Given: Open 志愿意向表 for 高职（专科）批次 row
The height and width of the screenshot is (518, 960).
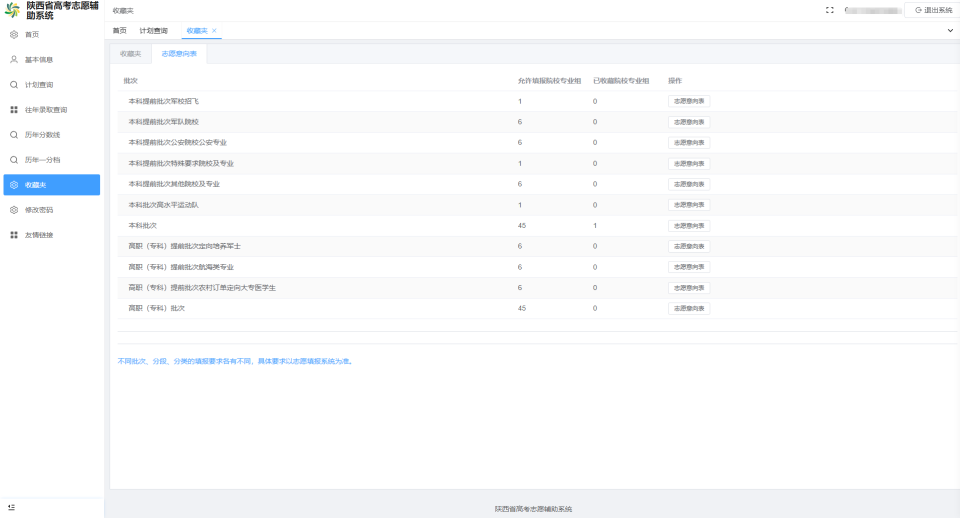Looking at the screenshot, I should click(x=689, y=309).
